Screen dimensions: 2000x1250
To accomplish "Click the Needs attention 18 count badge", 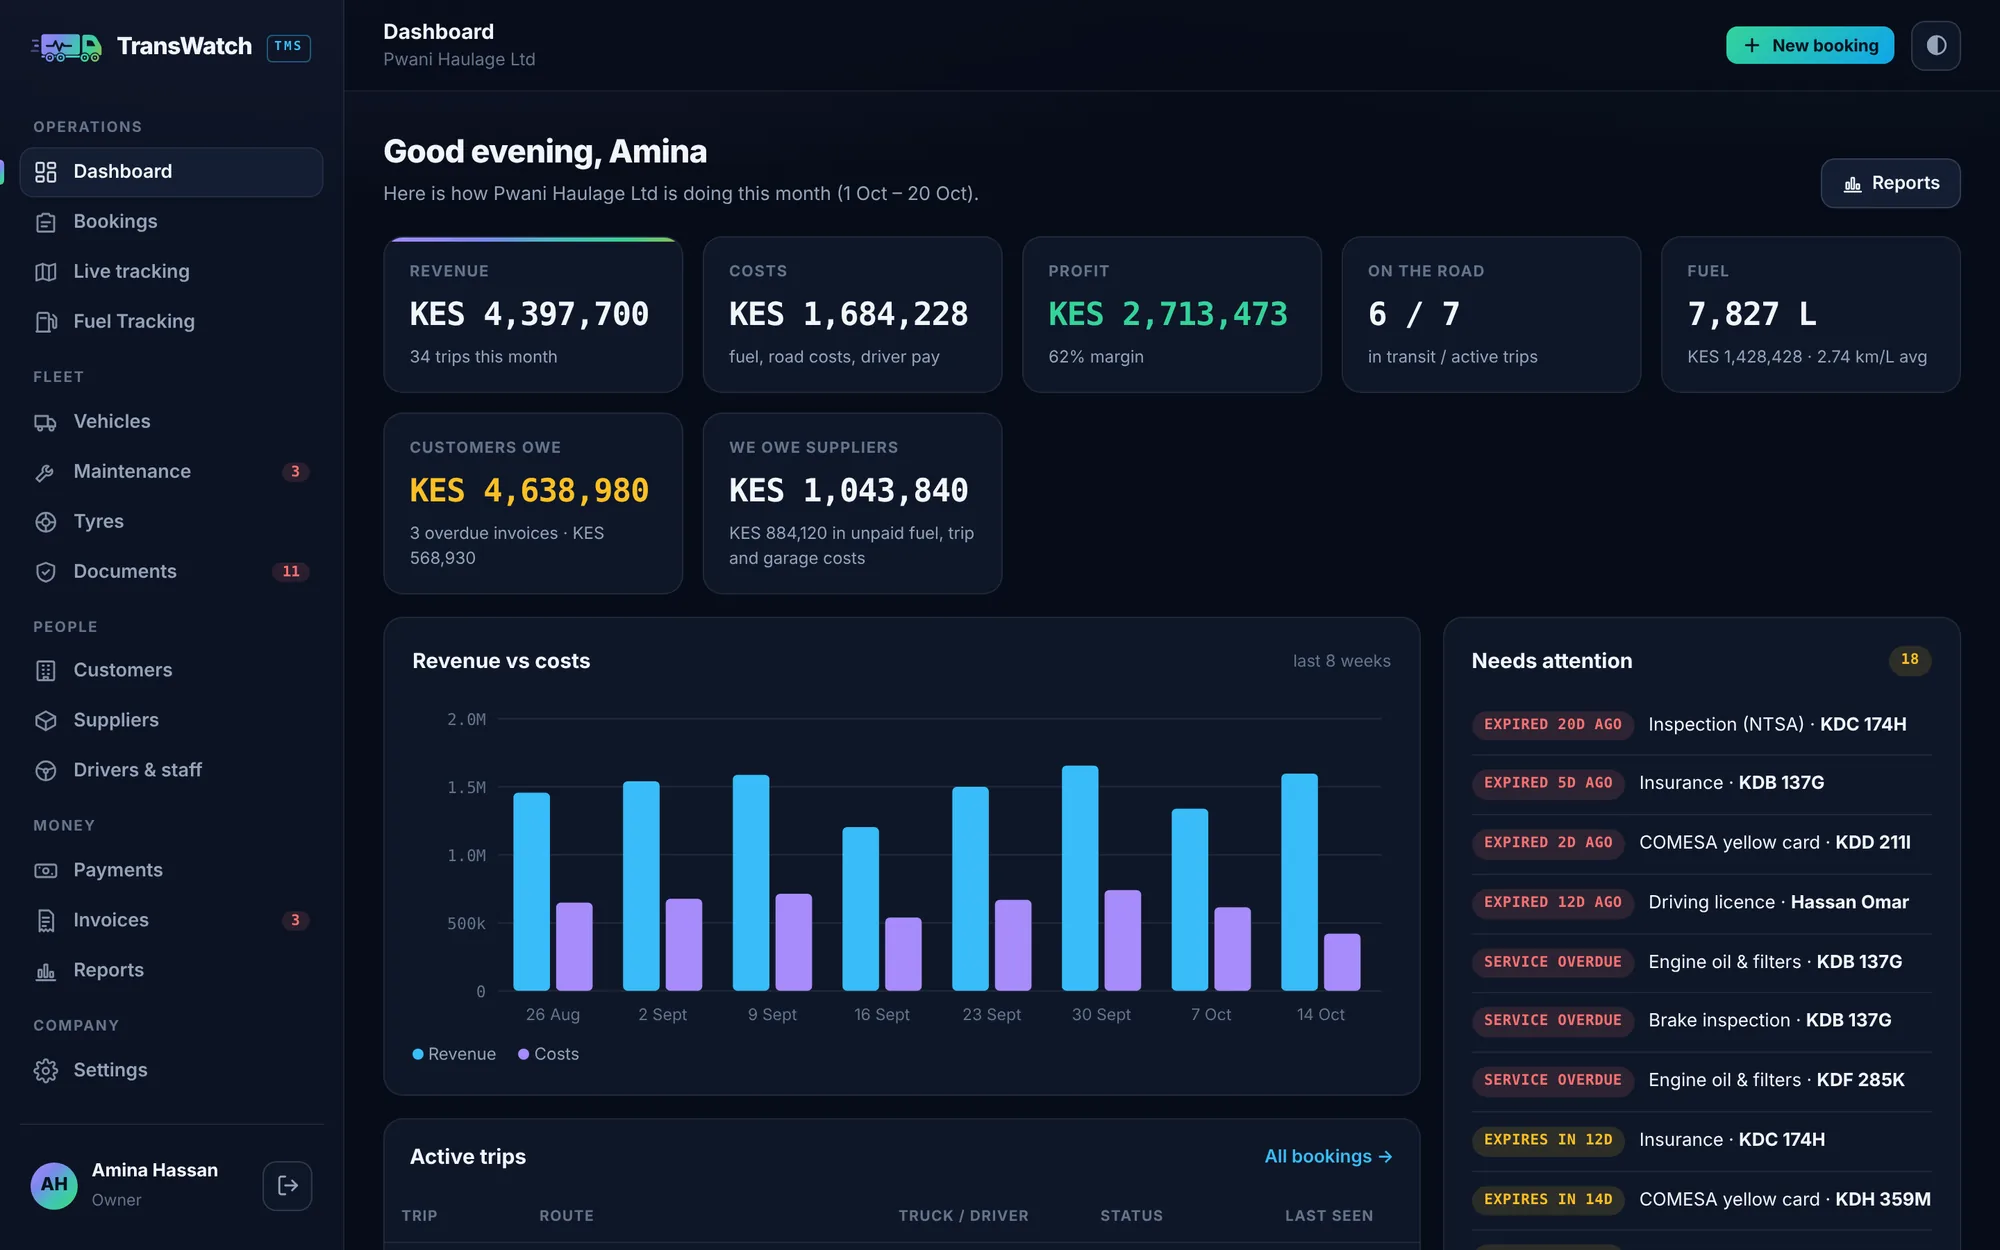I will pos(1910,660).
